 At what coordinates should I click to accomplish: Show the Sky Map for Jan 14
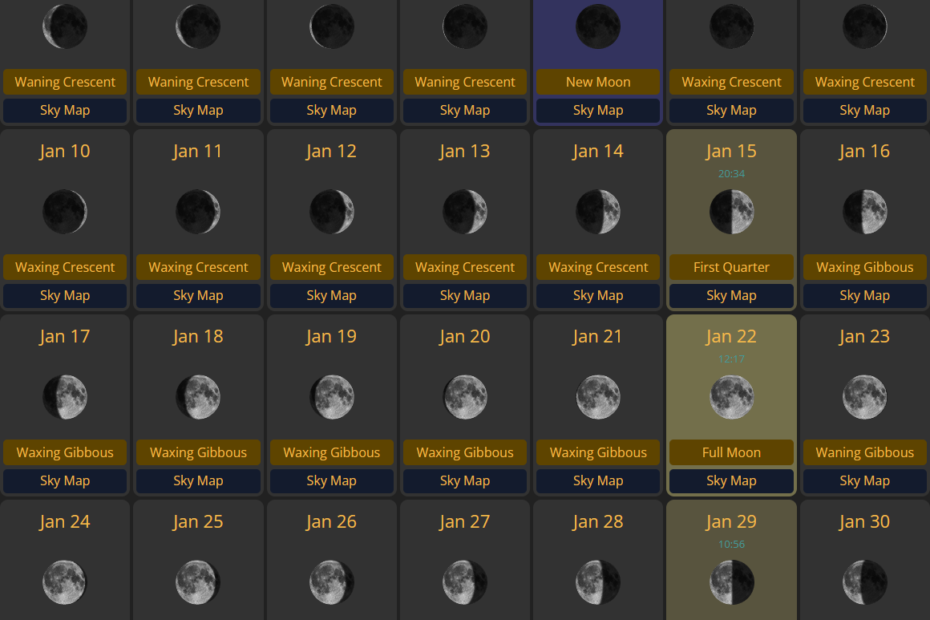click(x=598, y=295)
